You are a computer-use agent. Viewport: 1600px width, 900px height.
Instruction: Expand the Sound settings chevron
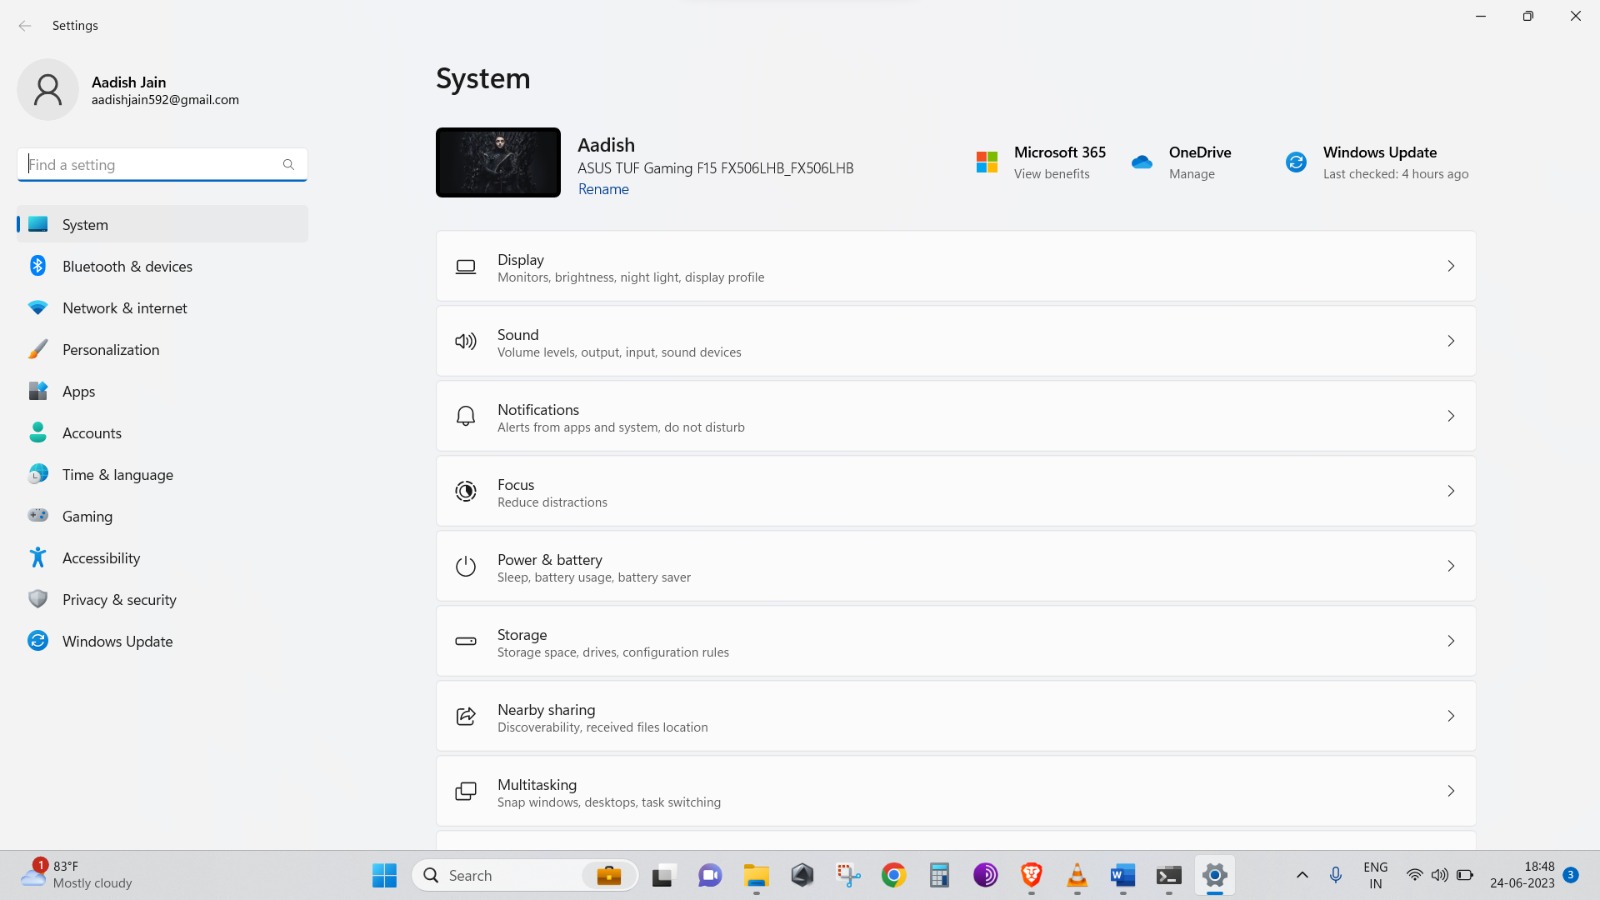click(1450, 341)
